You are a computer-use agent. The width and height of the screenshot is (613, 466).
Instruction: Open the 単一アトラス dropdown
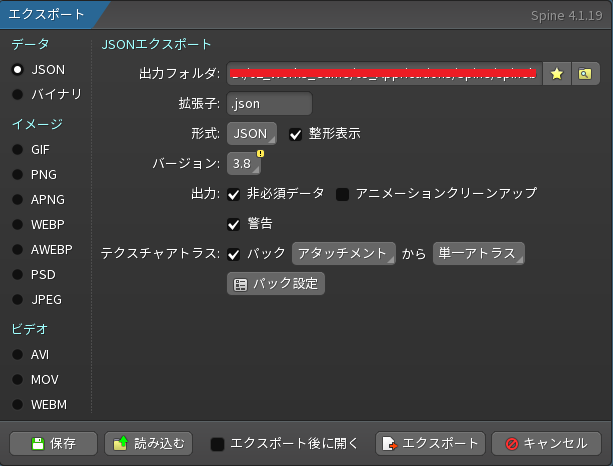click(479, 254)
